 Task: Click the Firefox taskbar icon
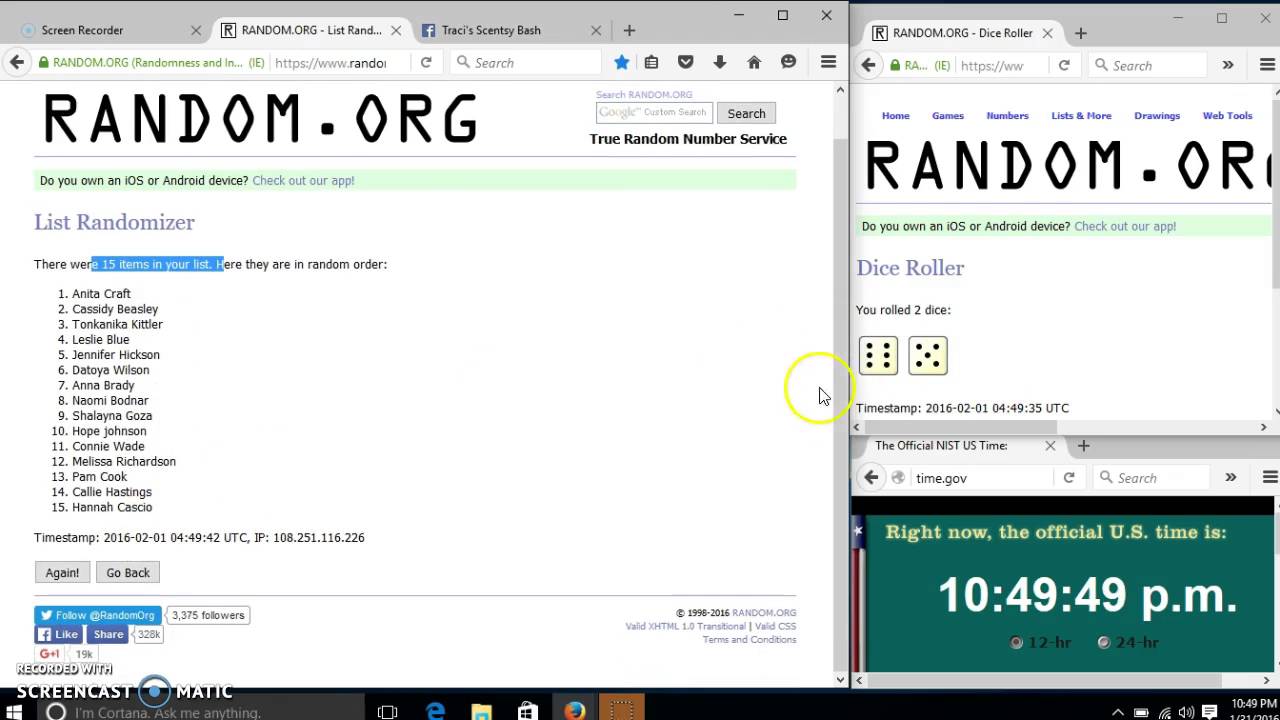(x=575, y=711)
